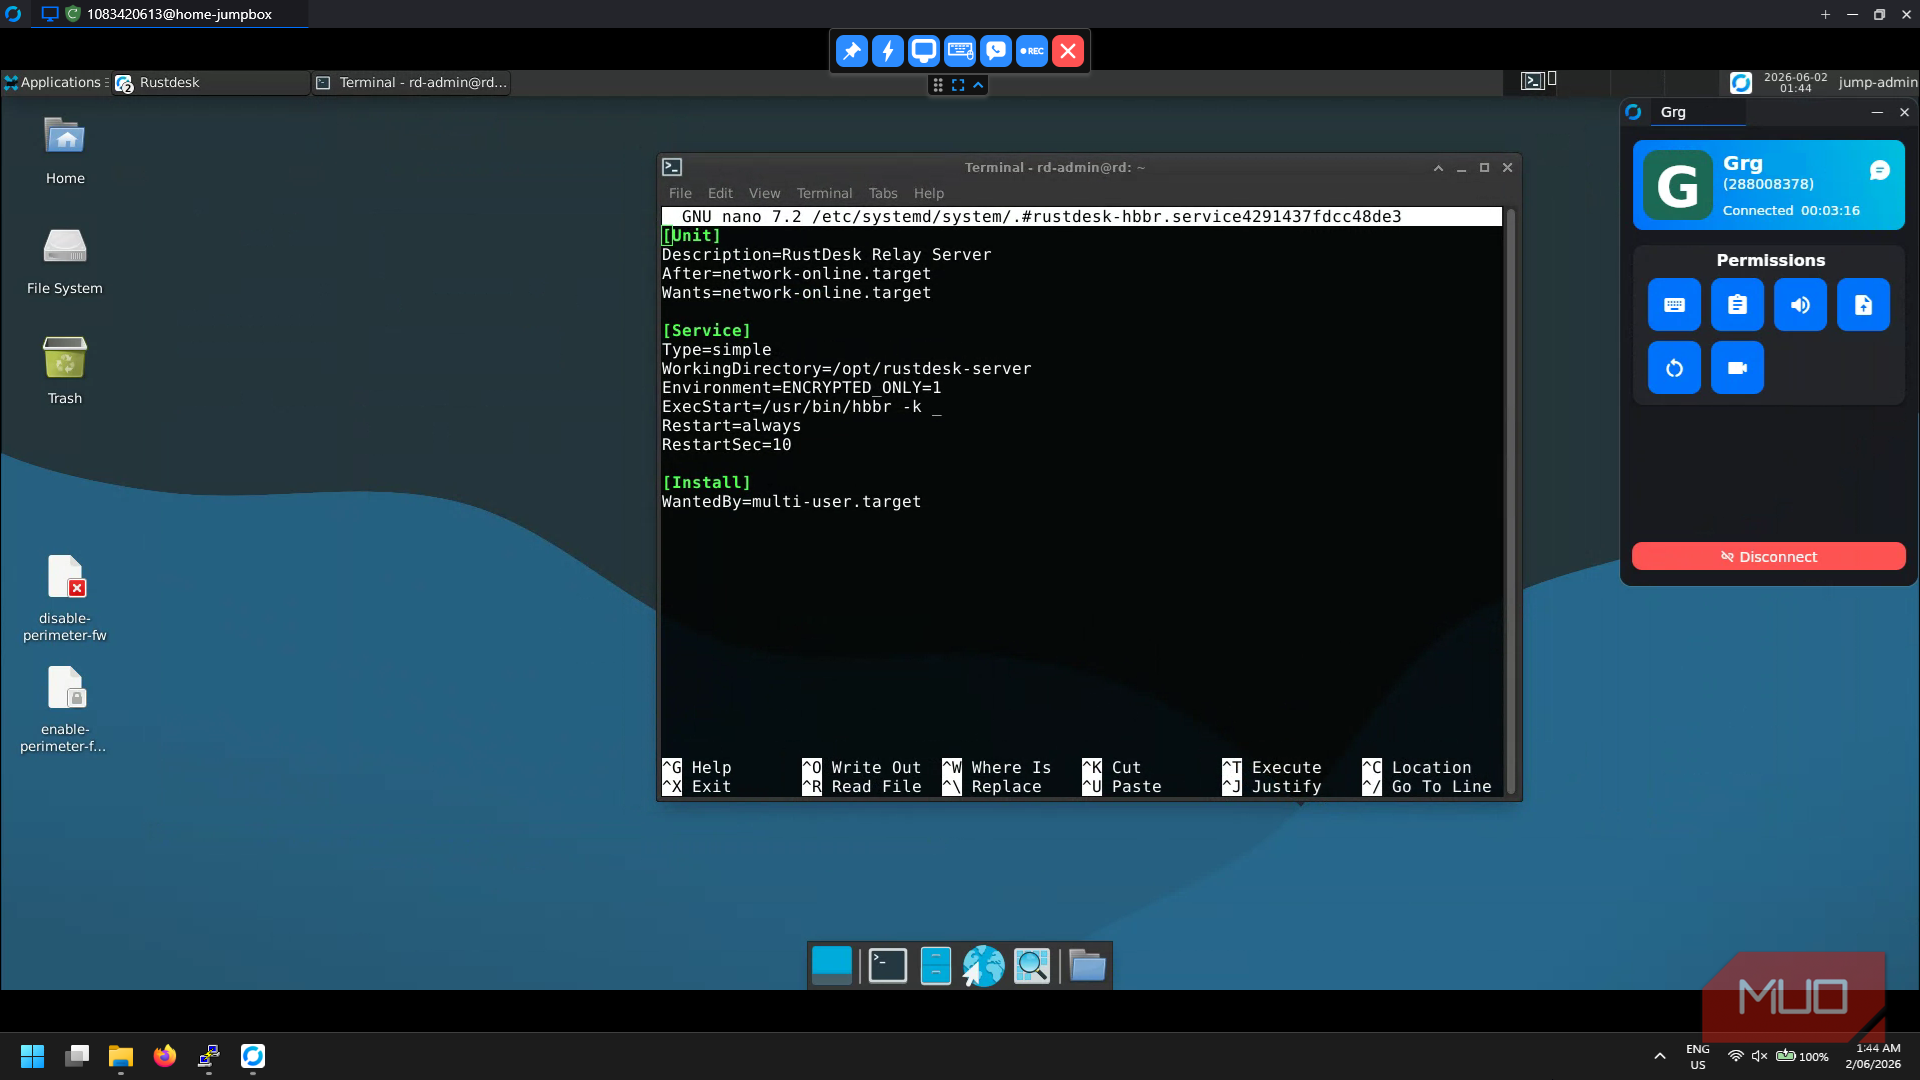Toggle remote restart permission for Grg

[1674, 368]
